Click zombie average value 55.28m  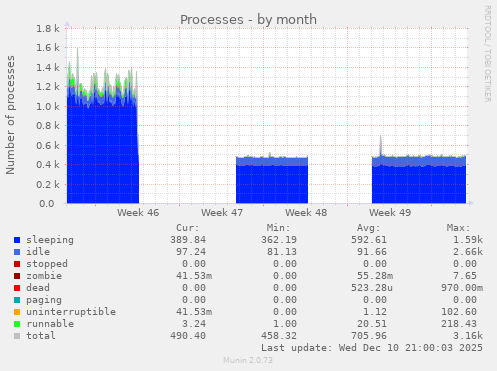pos(375,276)
